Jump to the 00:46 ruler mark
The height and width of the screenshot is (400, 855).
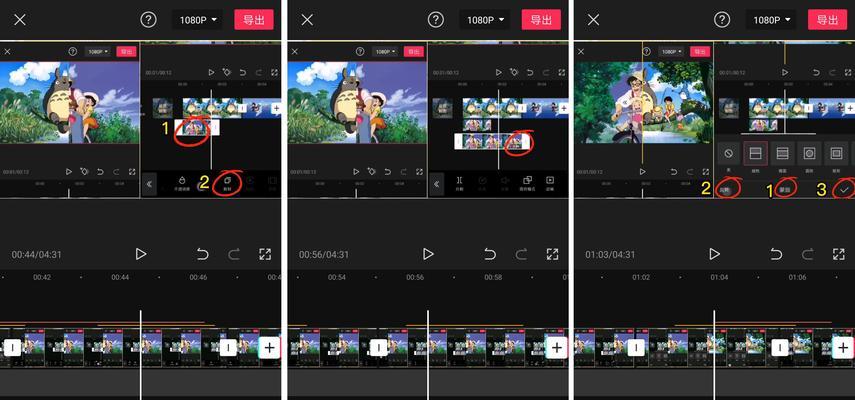point(198,277)
